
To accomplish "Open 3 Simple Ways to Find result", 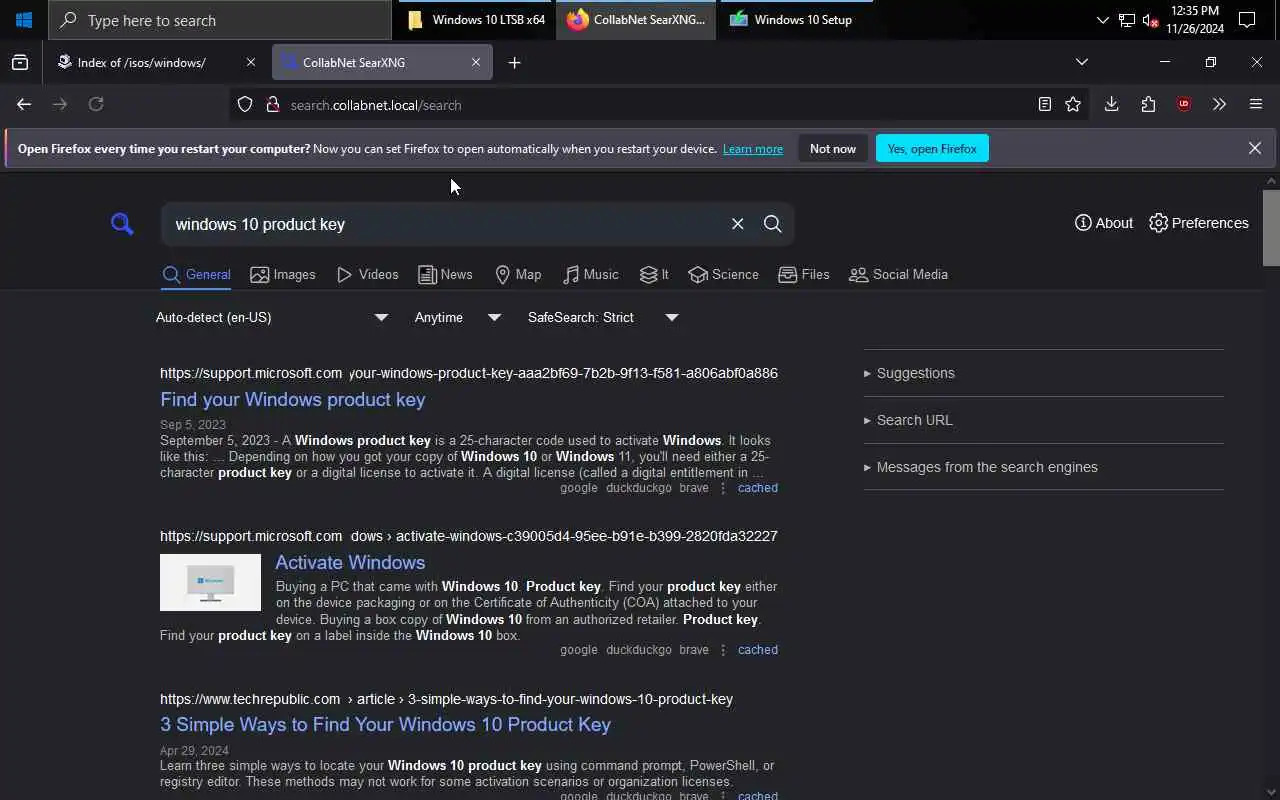I will [x=385, y=724].
